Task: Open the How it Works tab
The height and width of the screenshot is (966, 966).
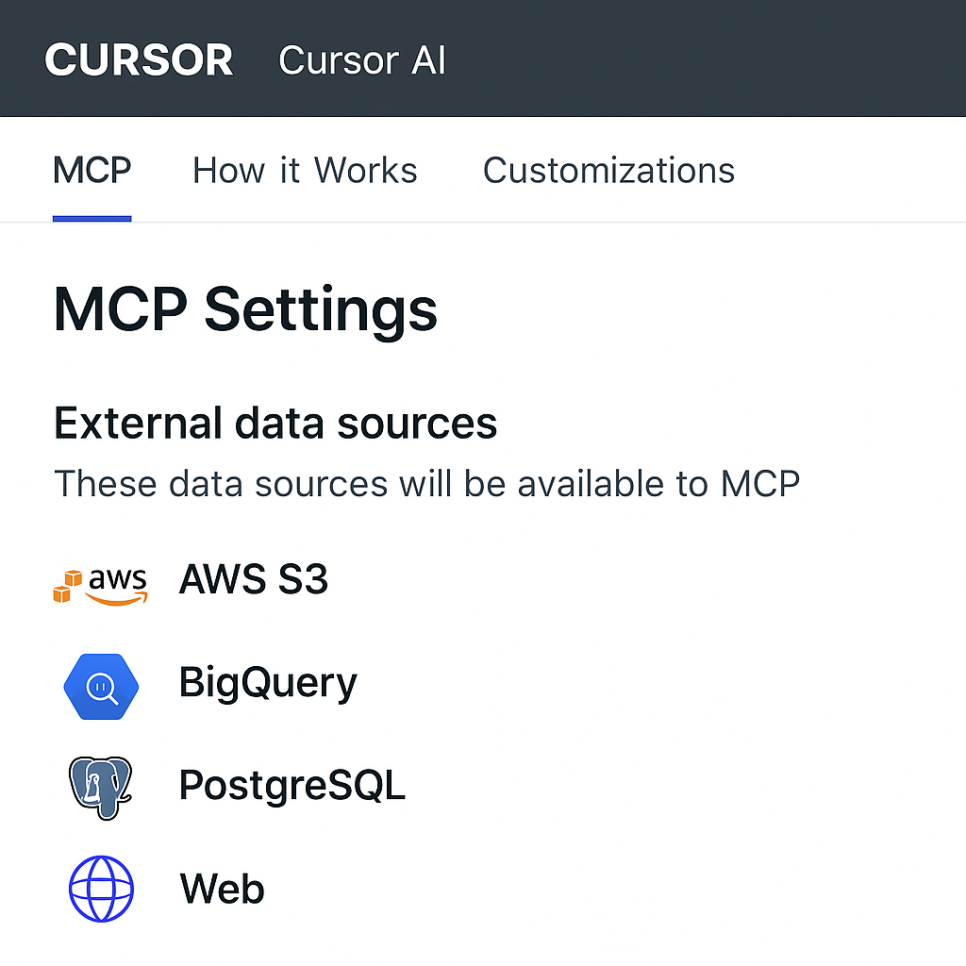Action: pos(304,170)
